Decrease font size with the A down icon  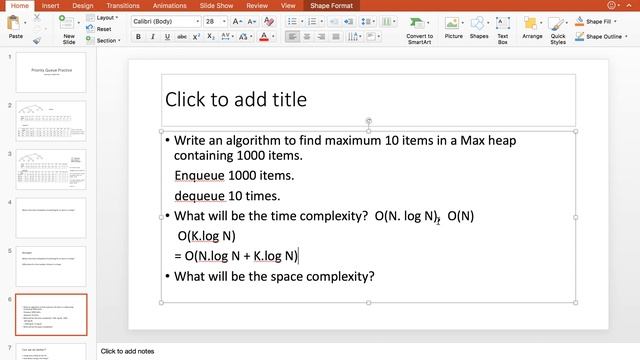(252, 21)
